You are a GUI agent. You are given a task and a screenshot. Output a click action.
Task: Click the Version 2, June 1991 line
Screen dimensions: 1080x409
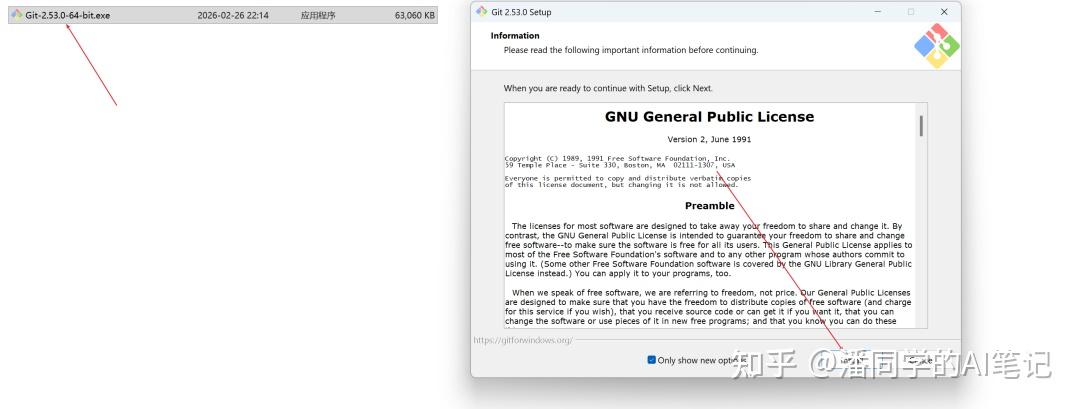709,139
